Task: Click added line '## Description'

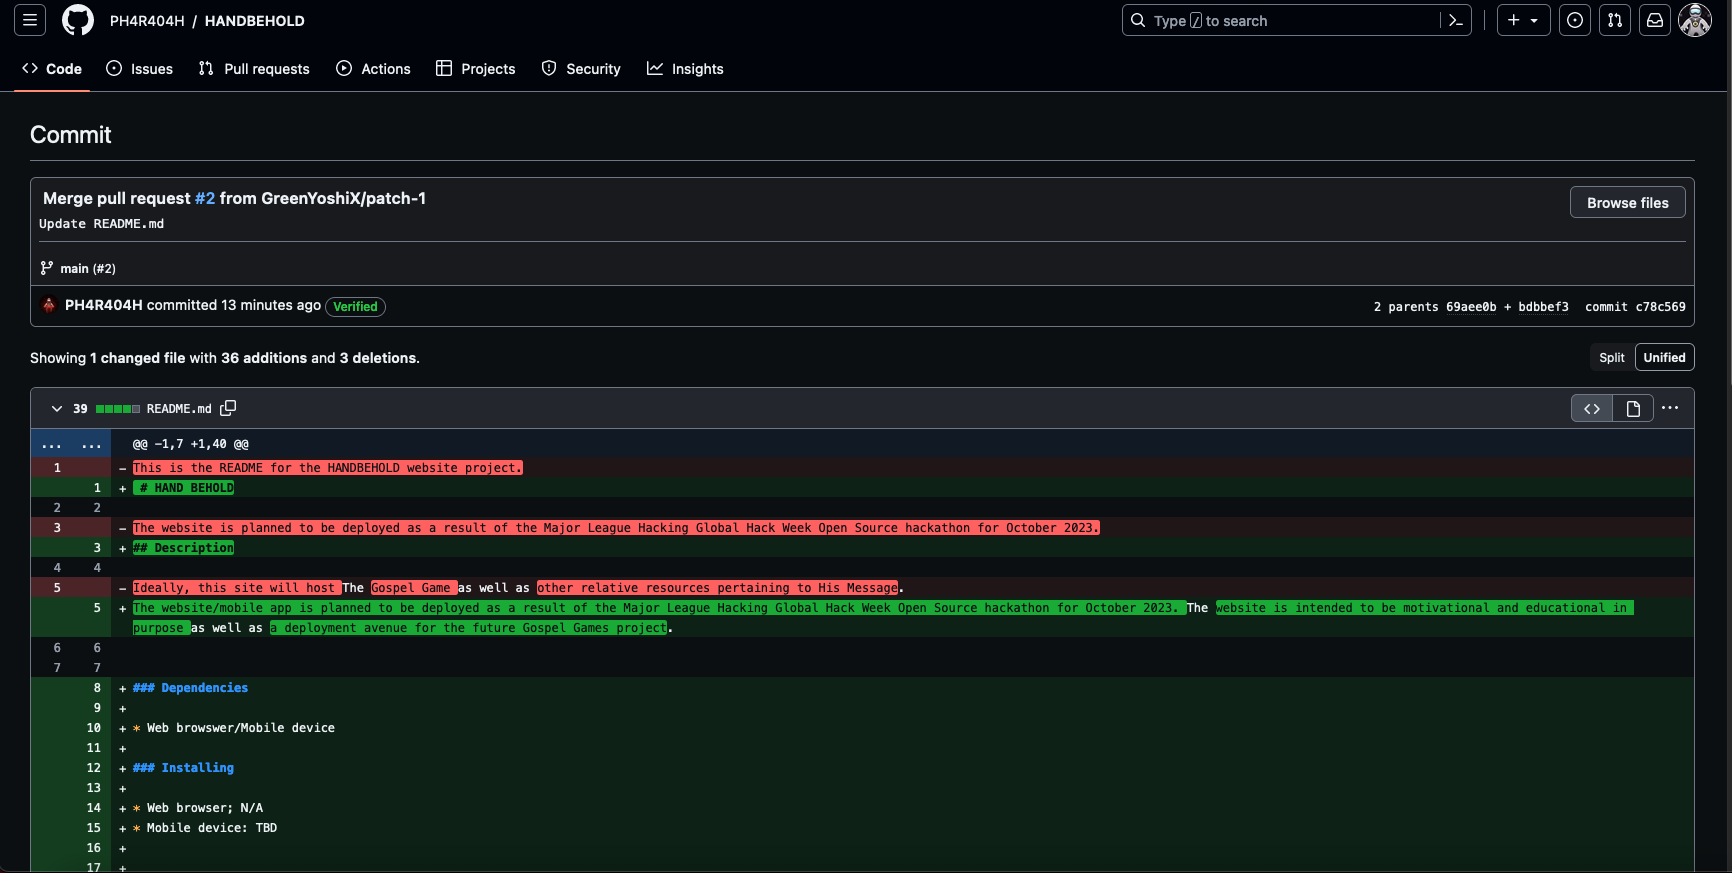Action: [x=183, y=548]
